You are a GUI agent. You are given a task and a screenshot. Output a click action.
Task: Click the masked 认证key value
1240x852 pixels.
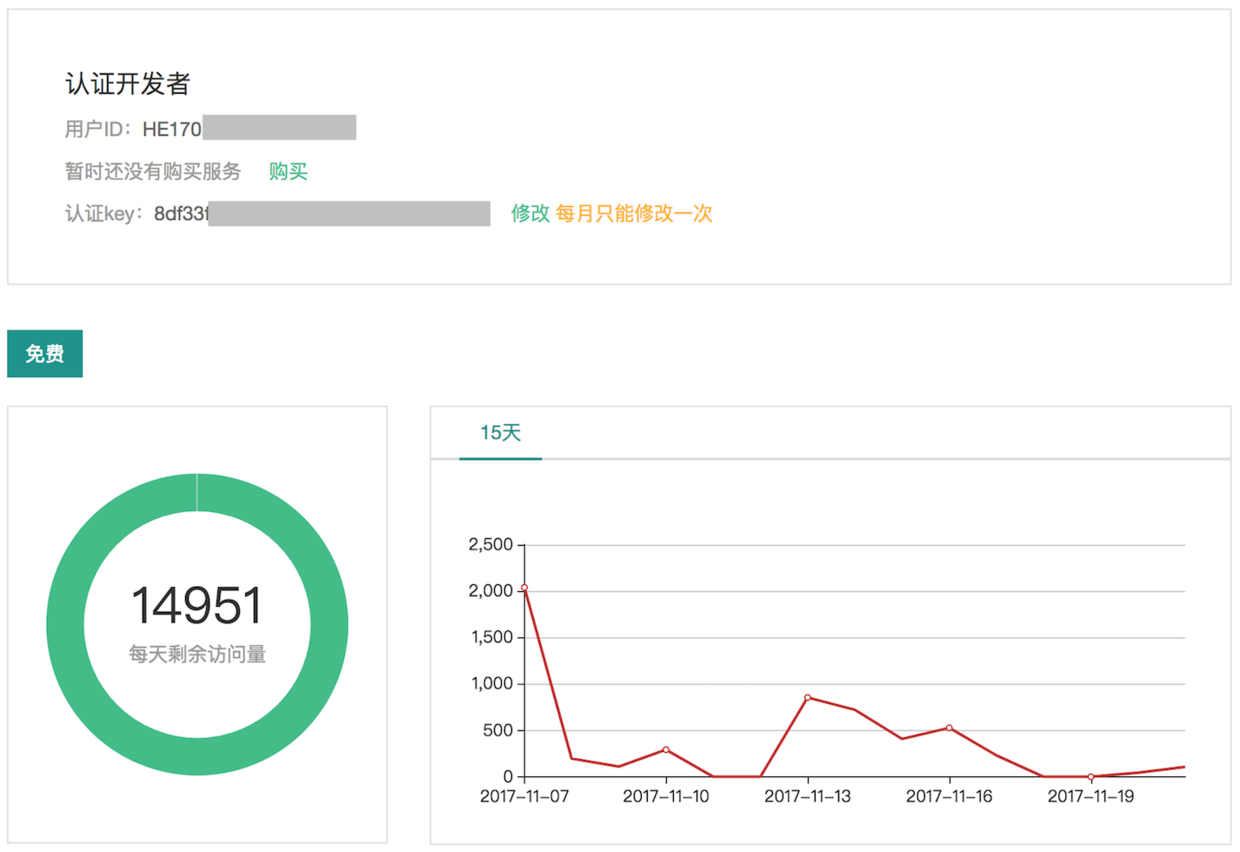[x=349, y=213]
